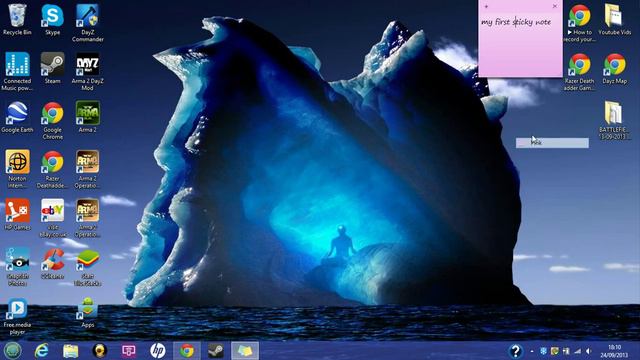Open the Start orb on the taskbar
Screen dimensions: 640x360
[13, 351]
